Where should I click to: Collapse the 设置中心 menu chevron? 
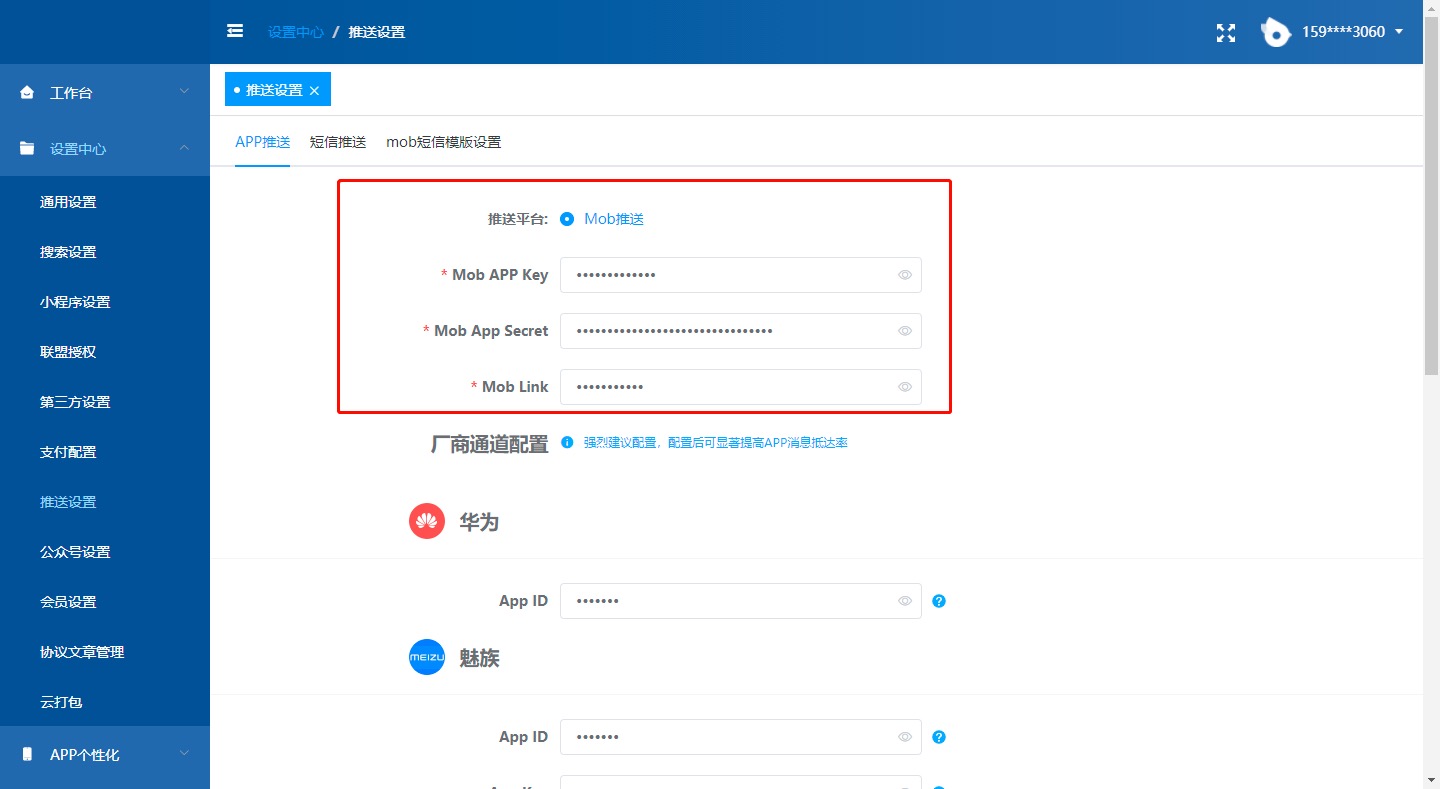tap(184, 147)
